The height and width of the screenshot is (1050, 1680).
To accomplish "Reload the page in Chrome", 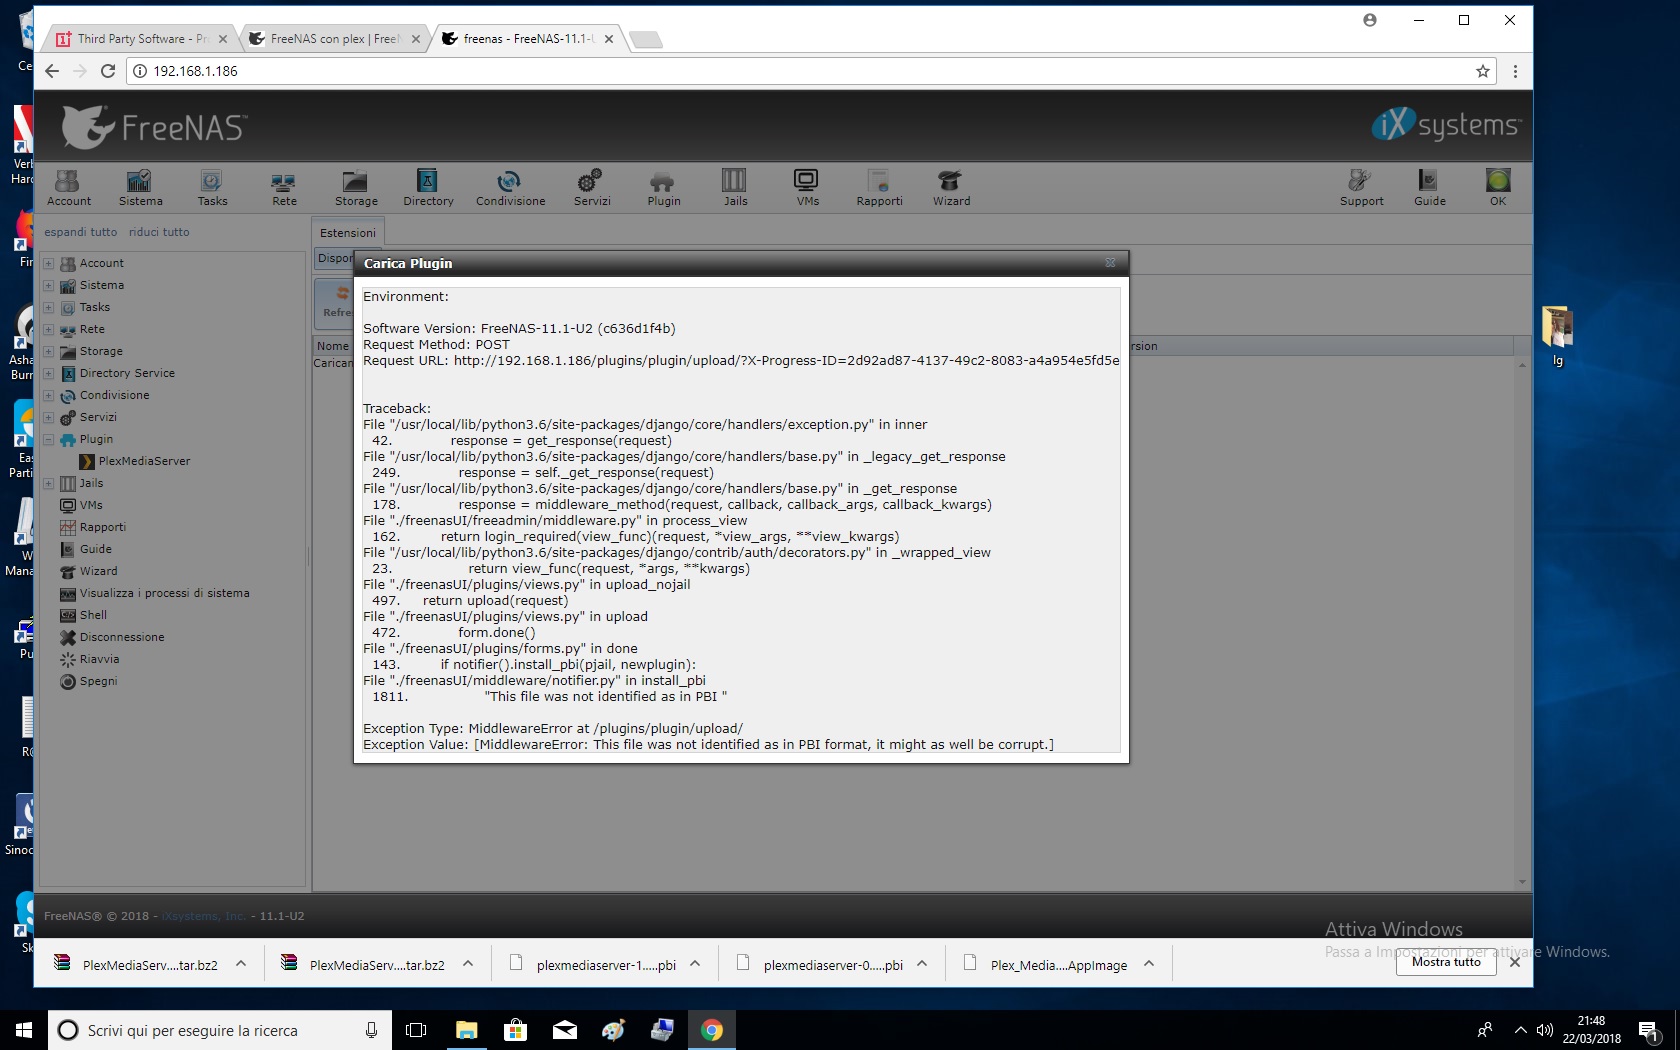I will [x=108, y=71].
